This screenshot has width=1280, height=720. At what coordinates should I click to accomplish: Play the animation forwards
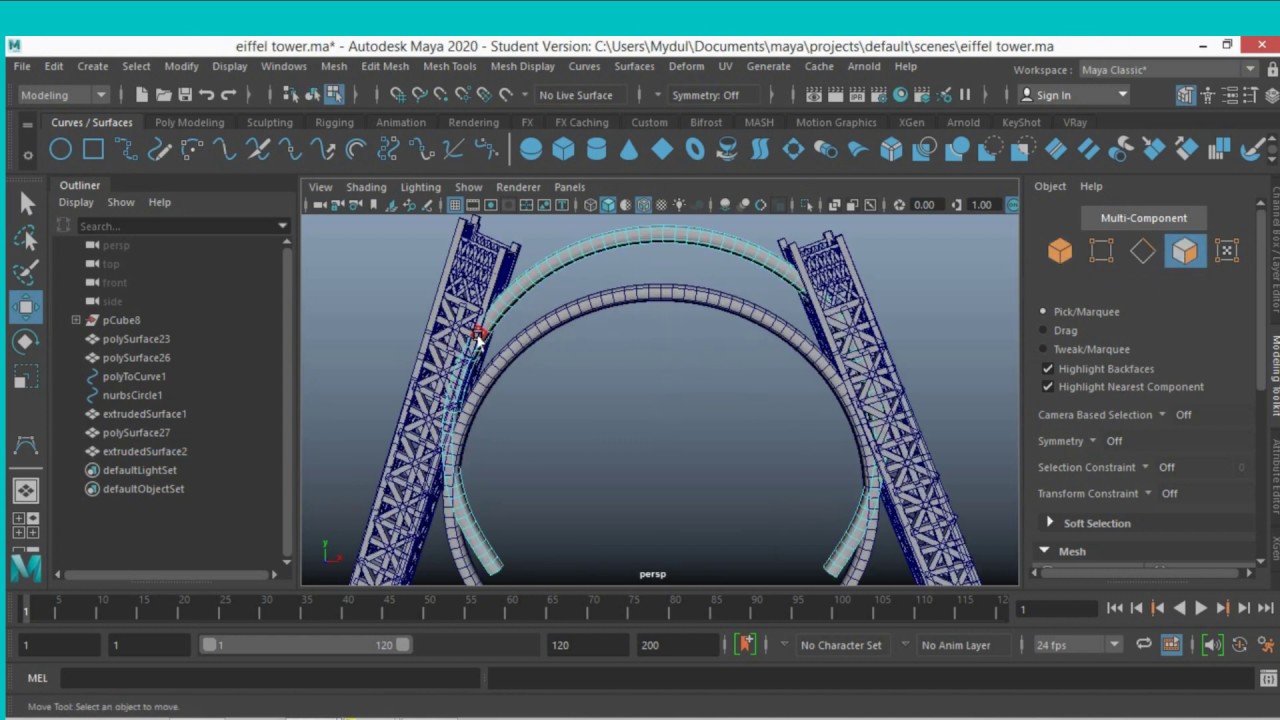tap(1201, 608)
